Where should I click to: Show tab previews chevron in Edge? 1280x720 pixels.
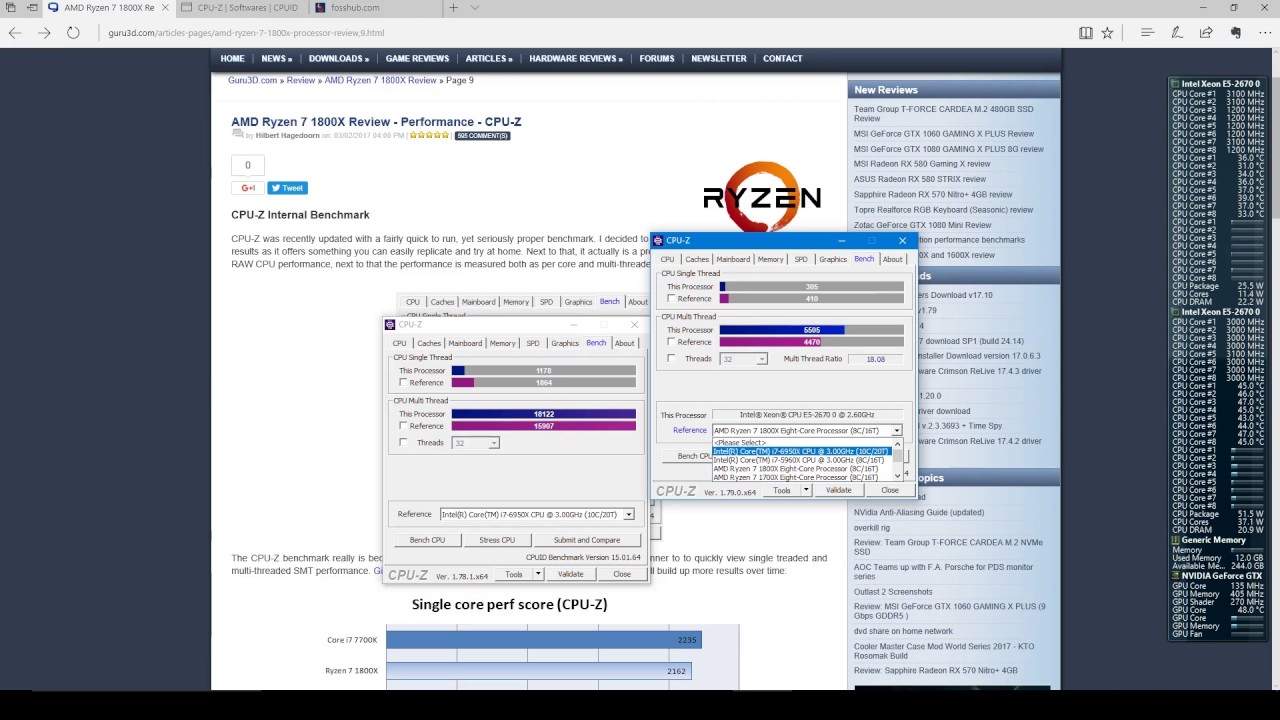tap(475, 8)
